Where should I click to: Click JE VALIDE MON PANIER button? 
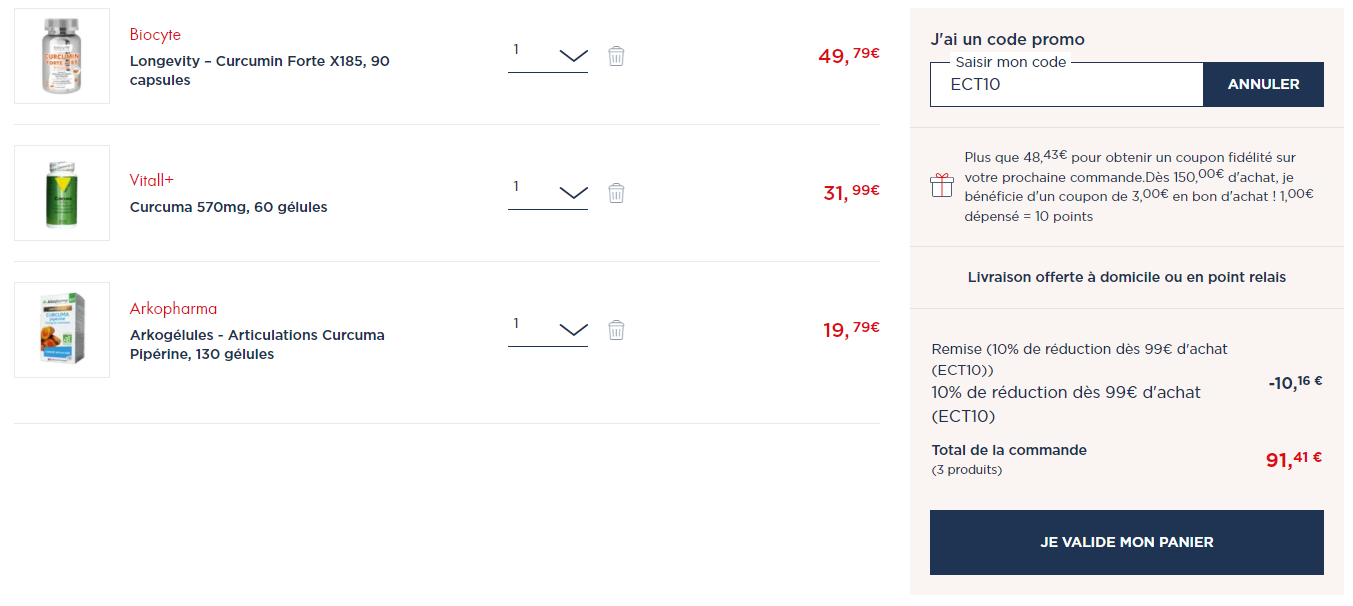point(1127,542)
